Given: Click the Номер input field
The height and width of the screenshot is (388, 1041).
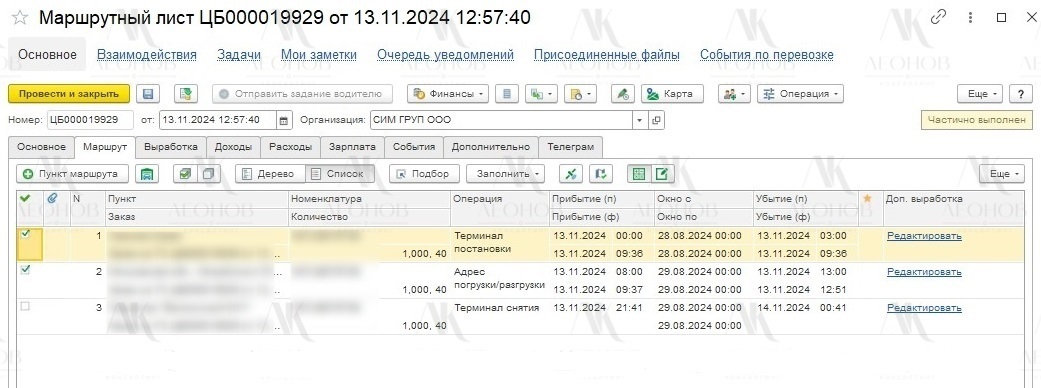Looking at the screenshot, I should [91, 120].
